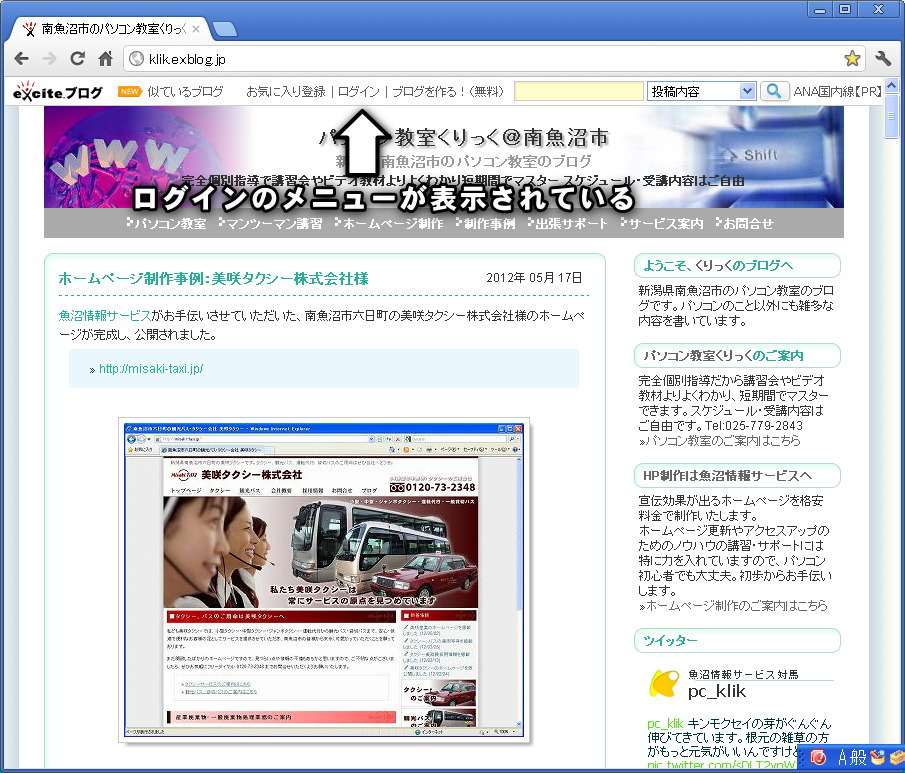
Task: Click the globe site icon in the address bar
Action: 136,58
